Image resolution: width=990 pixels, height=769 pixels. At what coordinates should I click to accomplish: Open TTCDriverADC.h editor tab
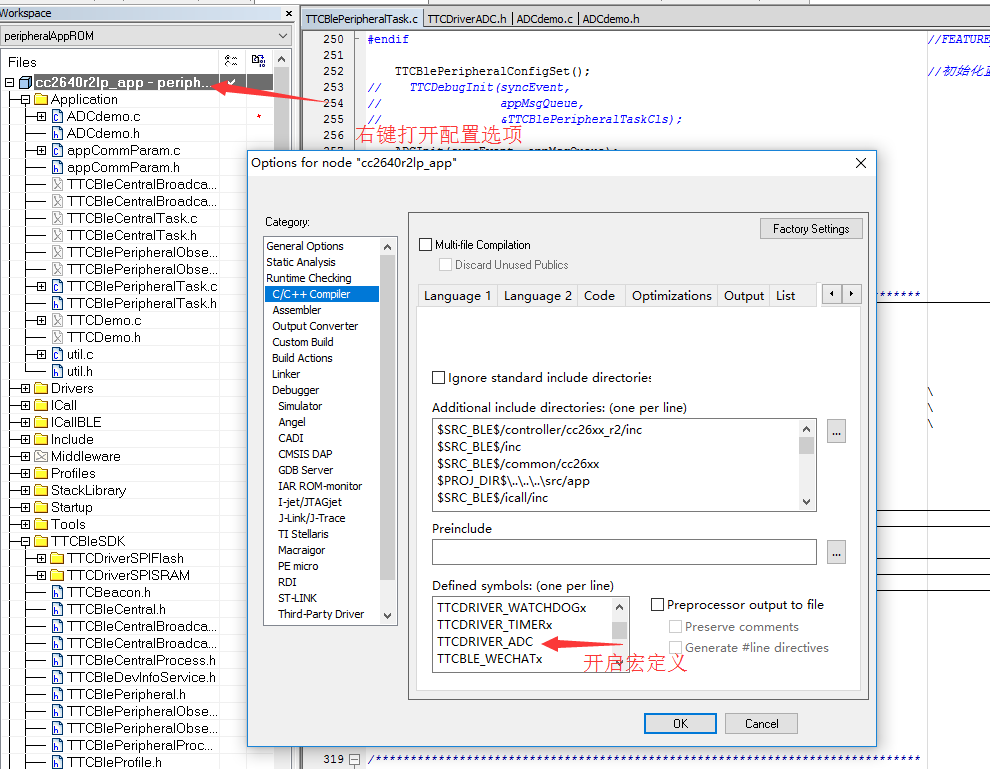(x=467, y=19)
